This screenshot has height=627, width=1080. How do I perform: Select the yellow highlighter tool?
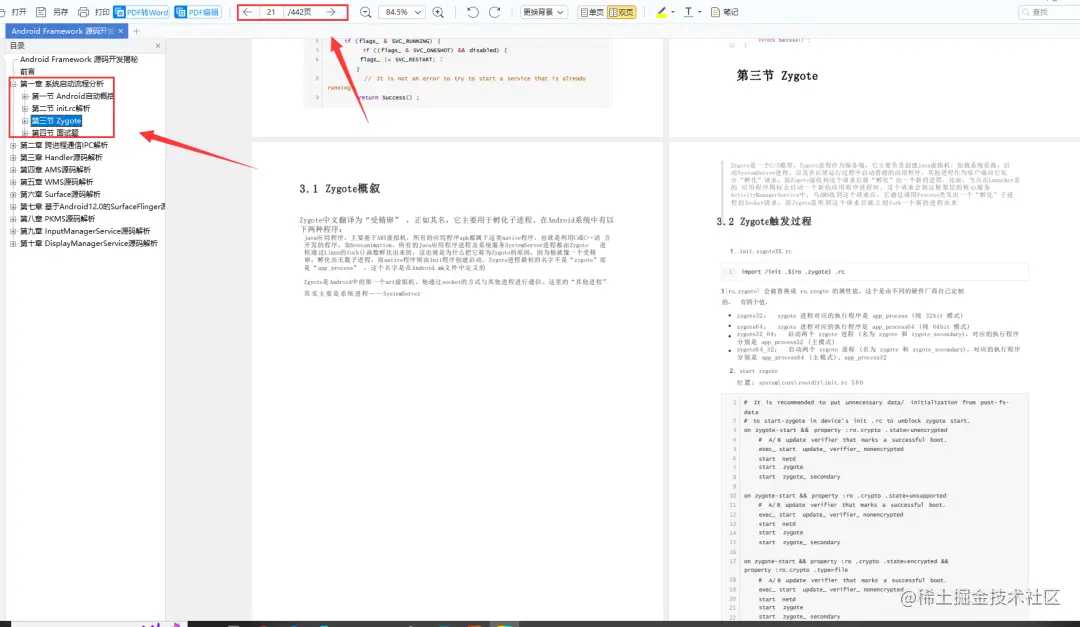click(x=661, y=12)
